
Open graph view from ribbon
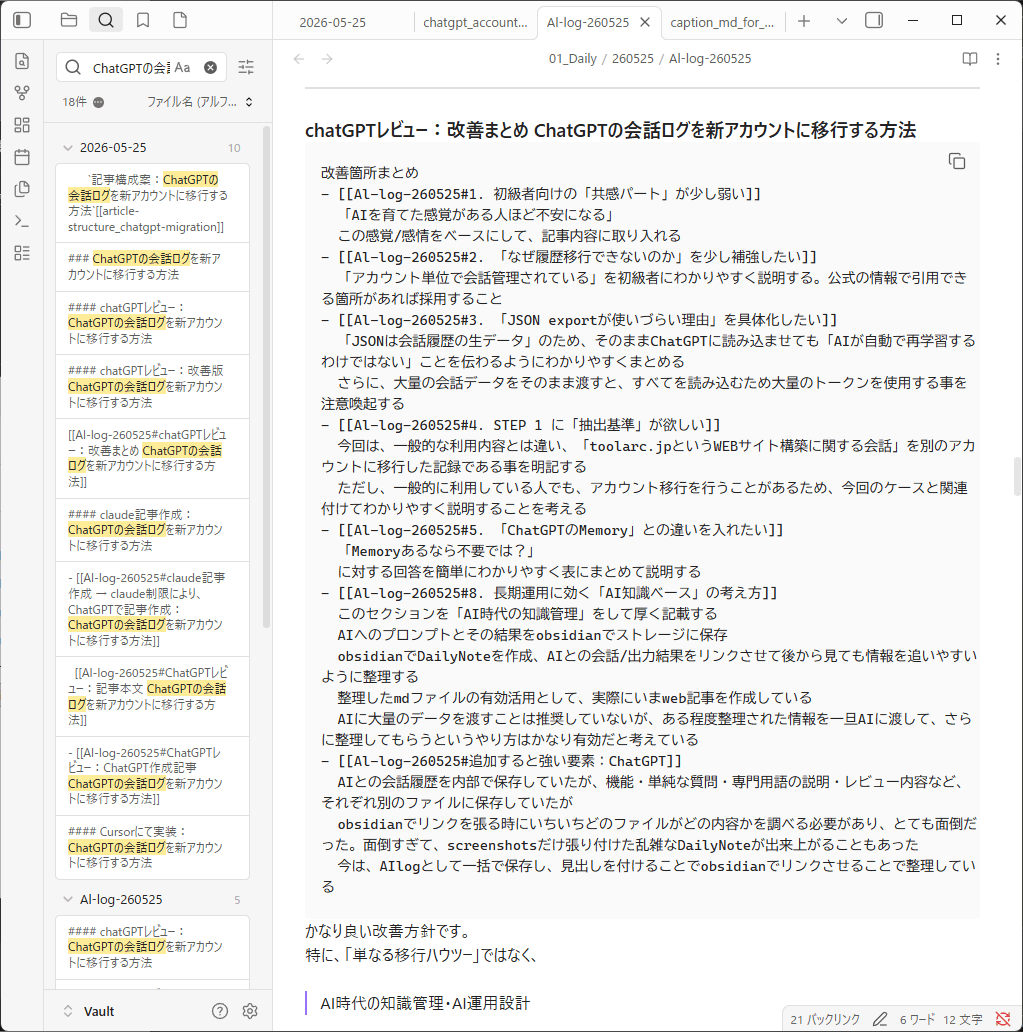(22, 93)
